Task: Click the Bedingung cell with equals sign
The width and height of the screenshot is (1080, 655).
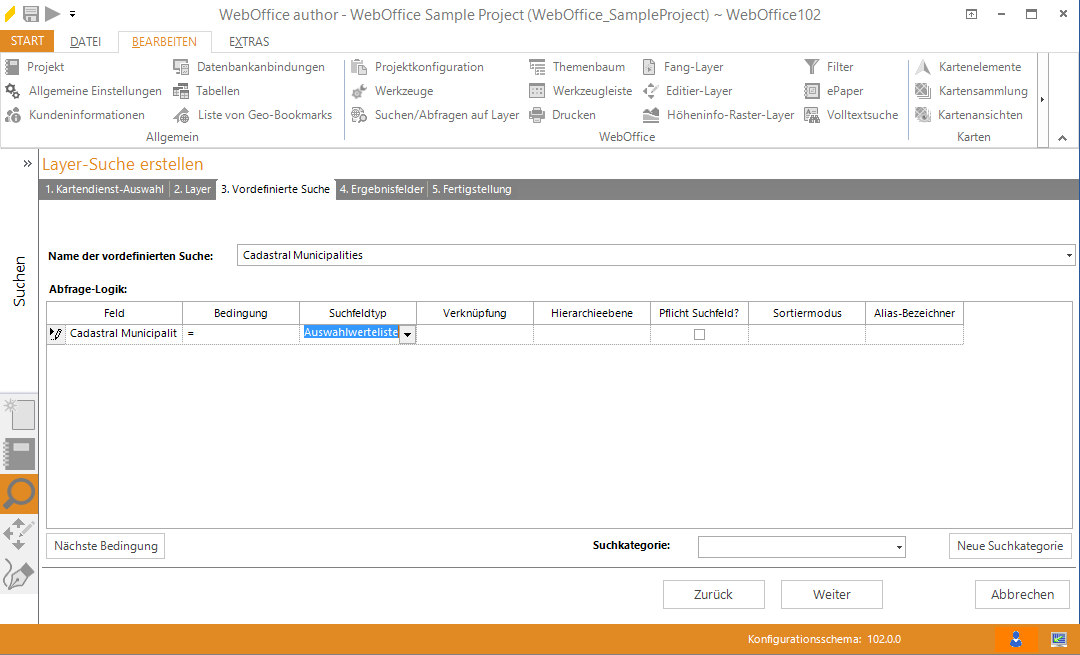Action: [240, 334]
